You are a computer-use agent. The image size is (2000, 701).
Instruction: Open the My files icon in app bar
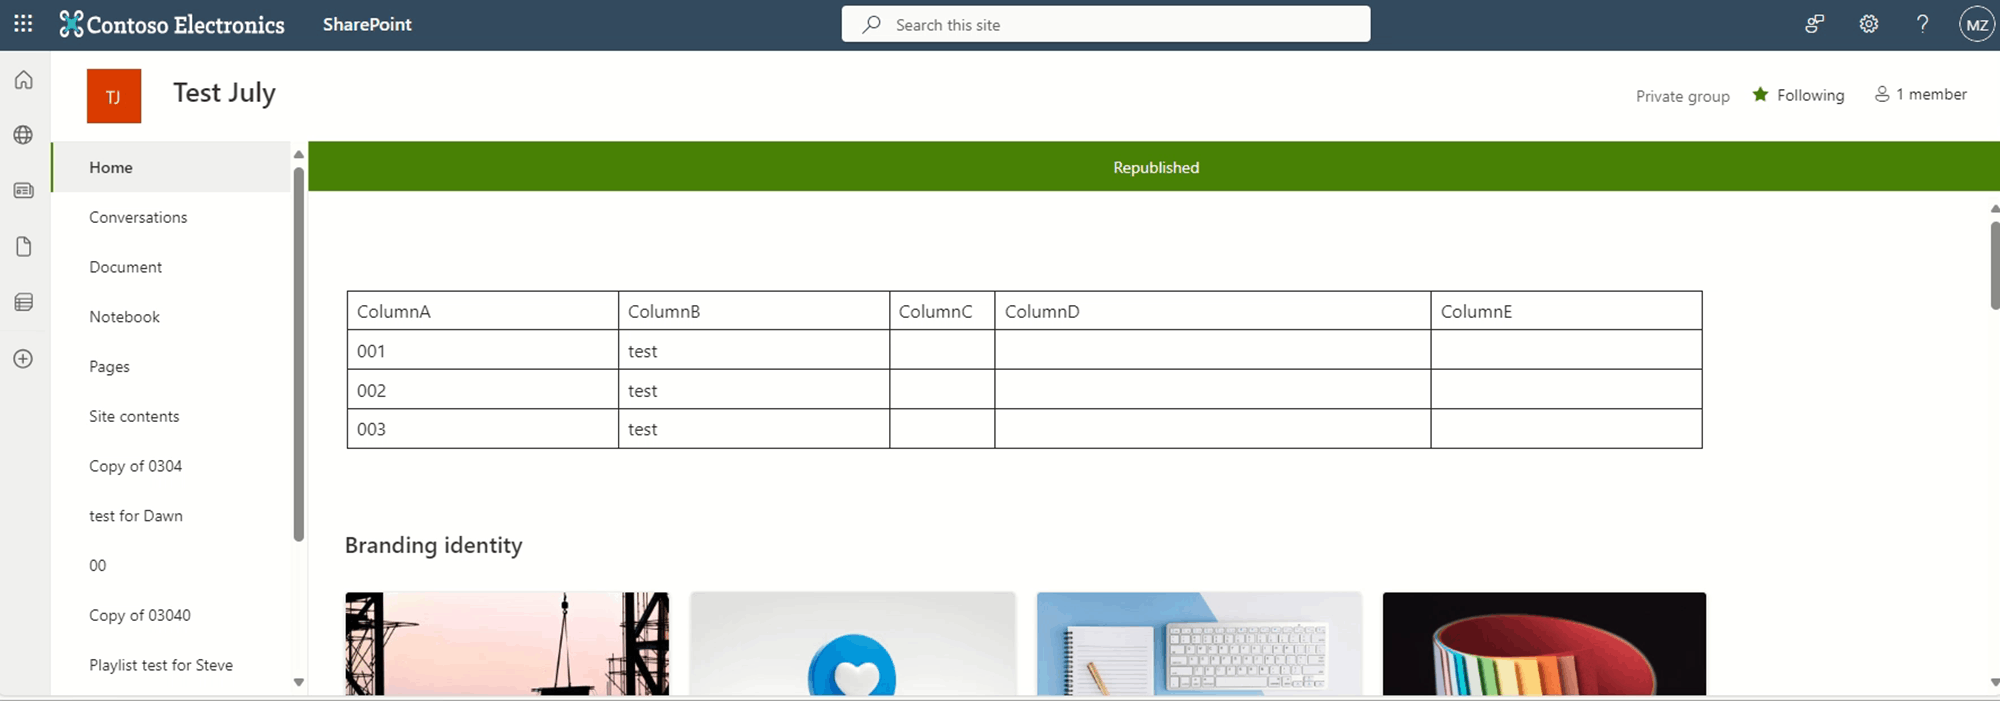click(x=24, y=246)
